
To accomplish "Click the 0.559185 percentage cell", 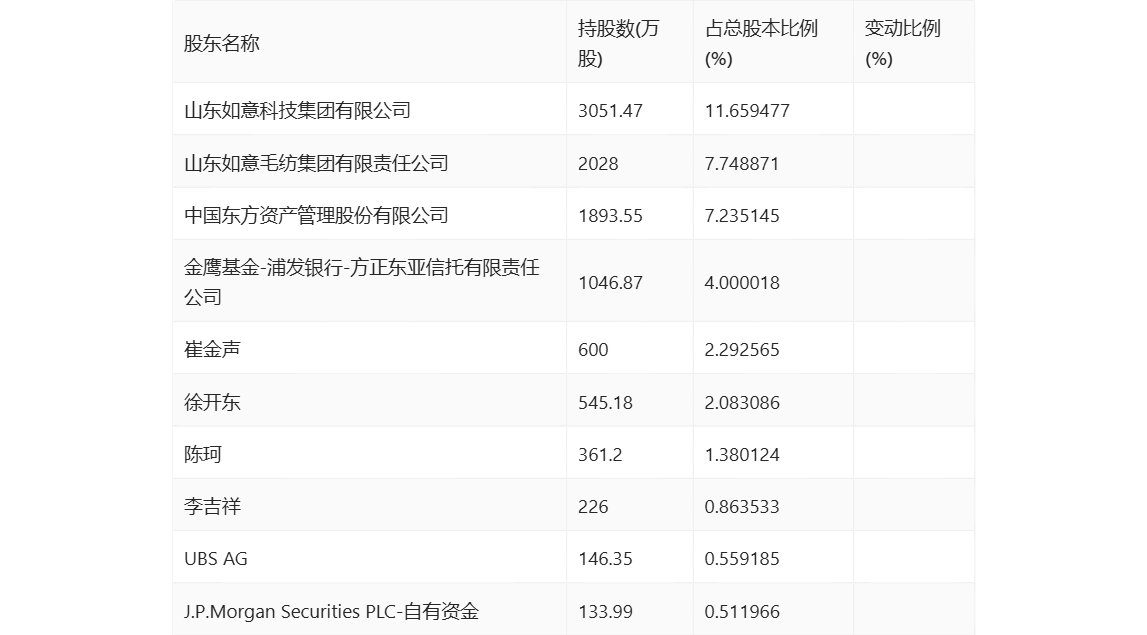I will (x=742, y=558).
